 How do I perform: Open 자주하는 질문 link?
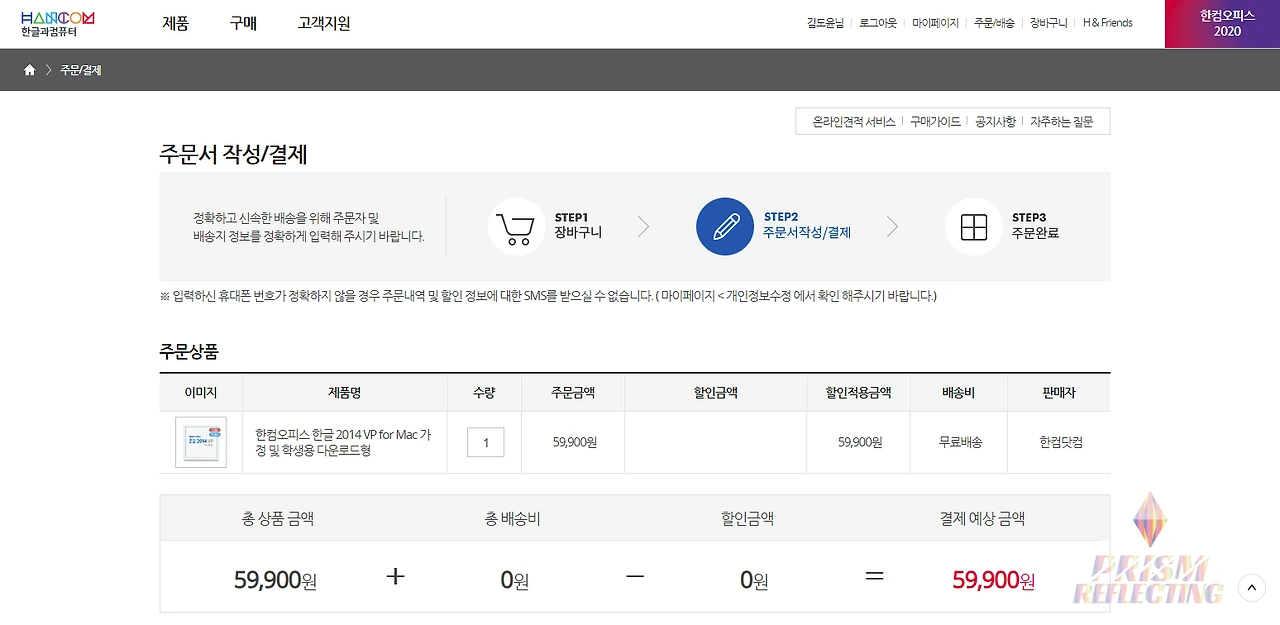1062,121
